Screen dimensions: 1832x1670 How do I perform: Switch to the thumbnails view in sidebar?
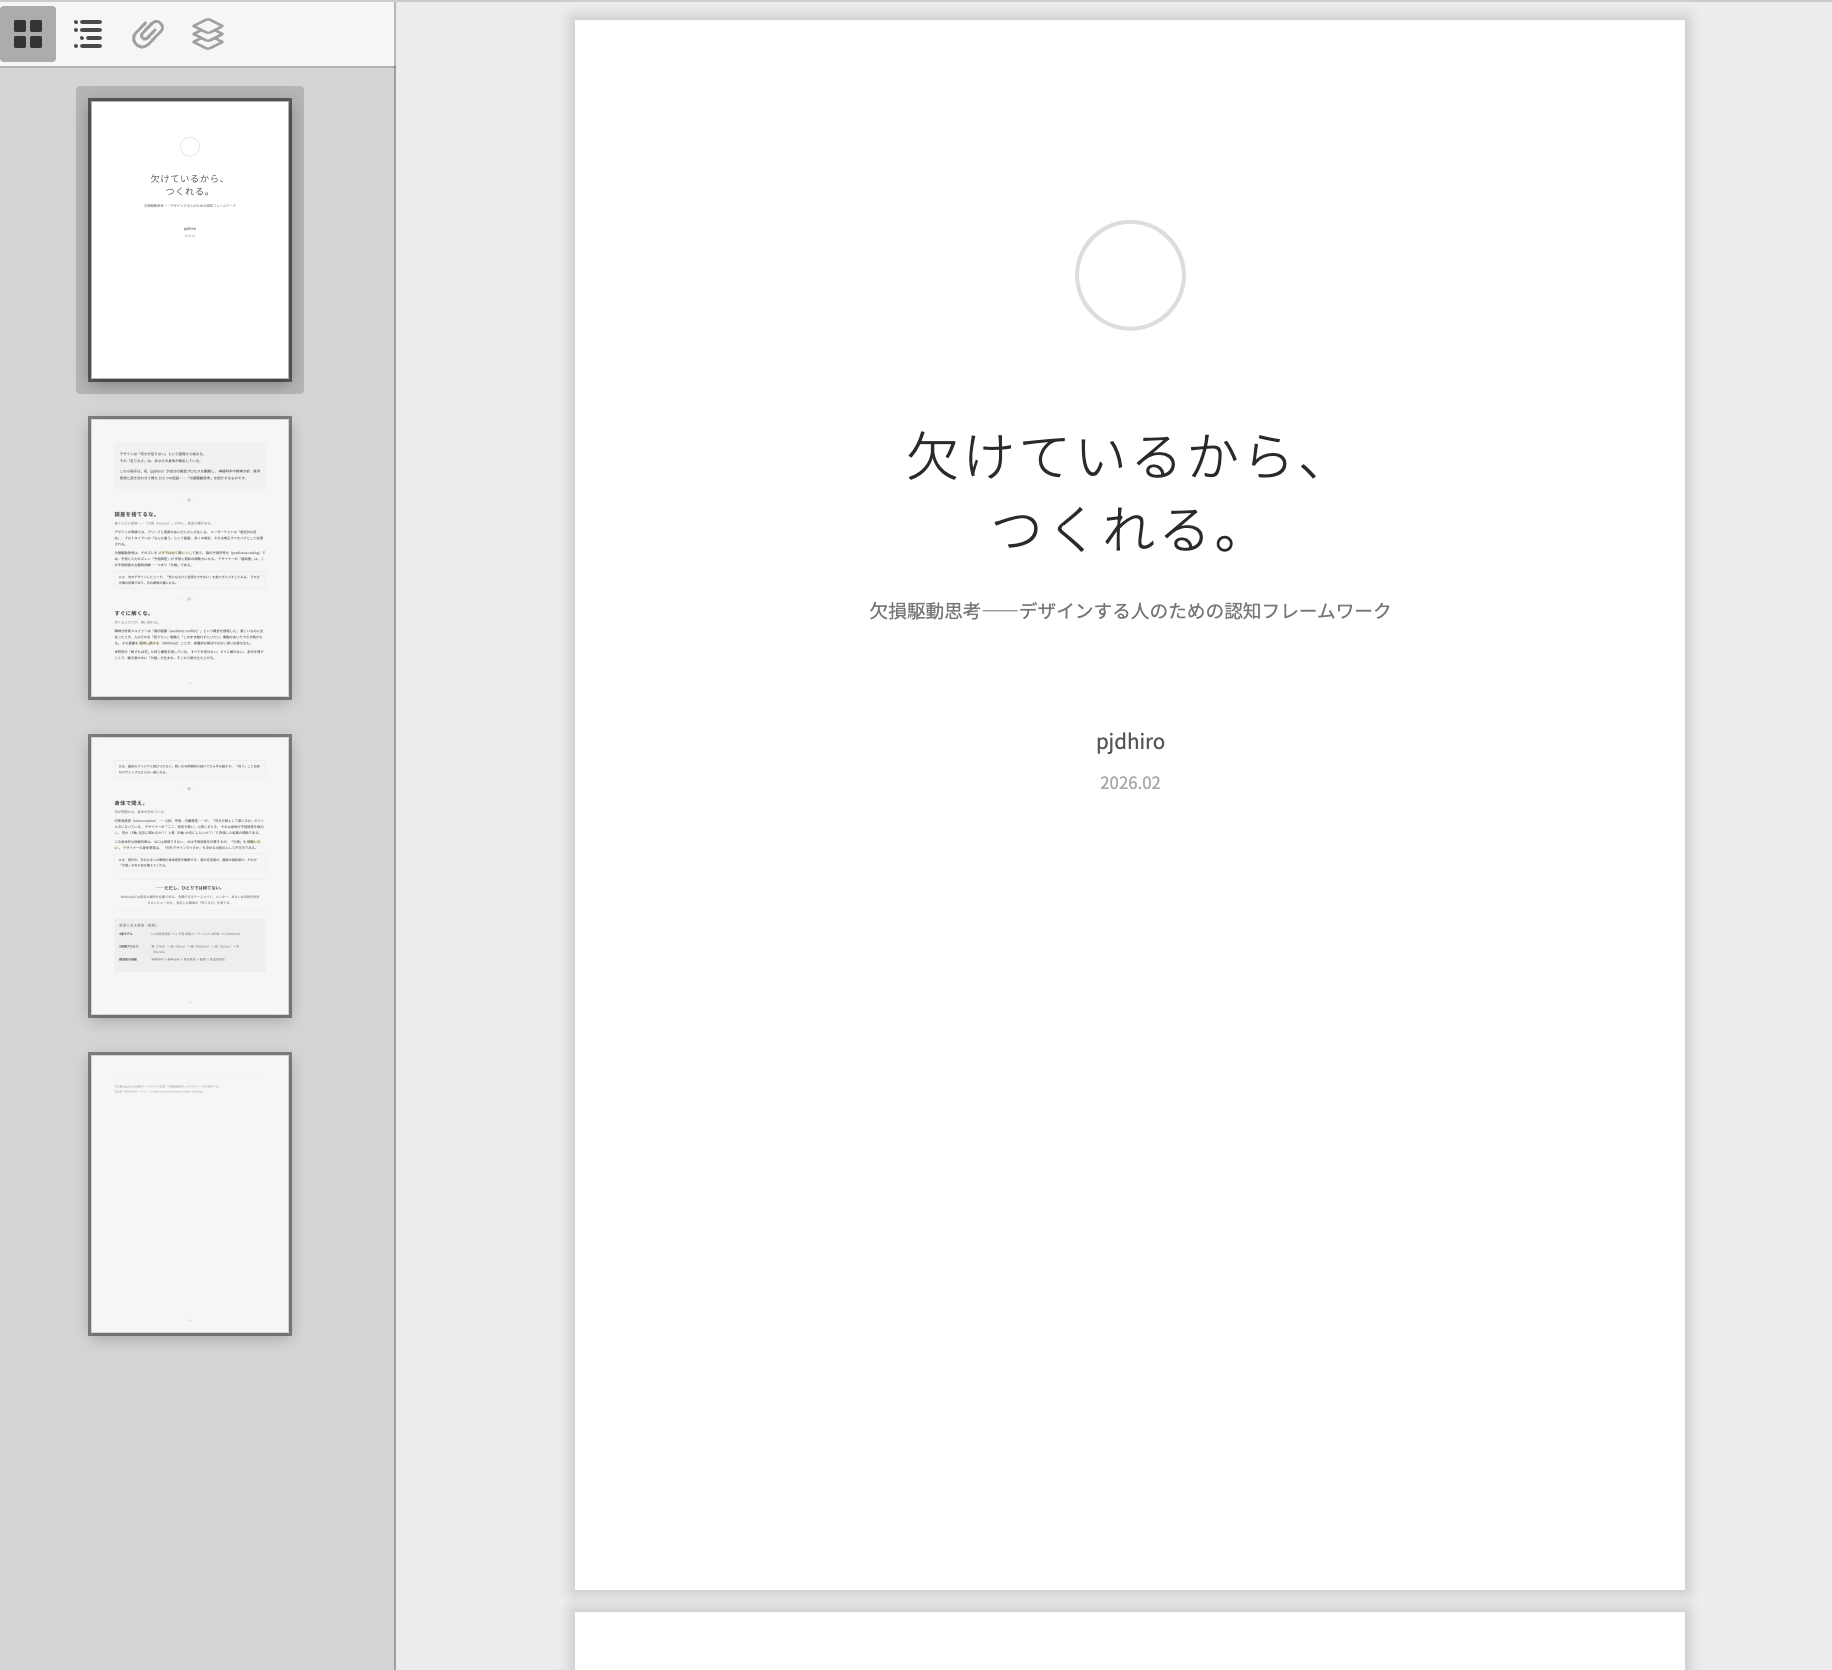pyautogui.click(x=28, y=34)
